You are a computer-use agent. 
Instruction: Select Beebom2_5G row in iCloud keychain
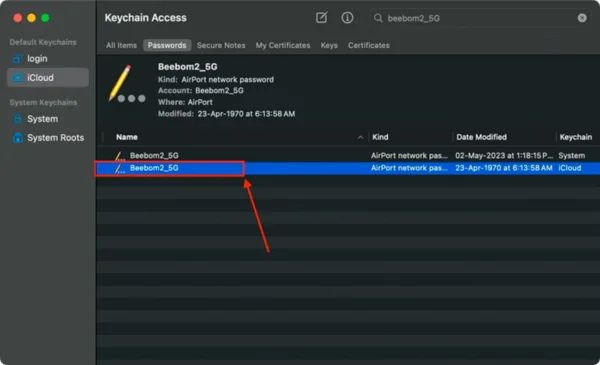click(x=348, y=168)
